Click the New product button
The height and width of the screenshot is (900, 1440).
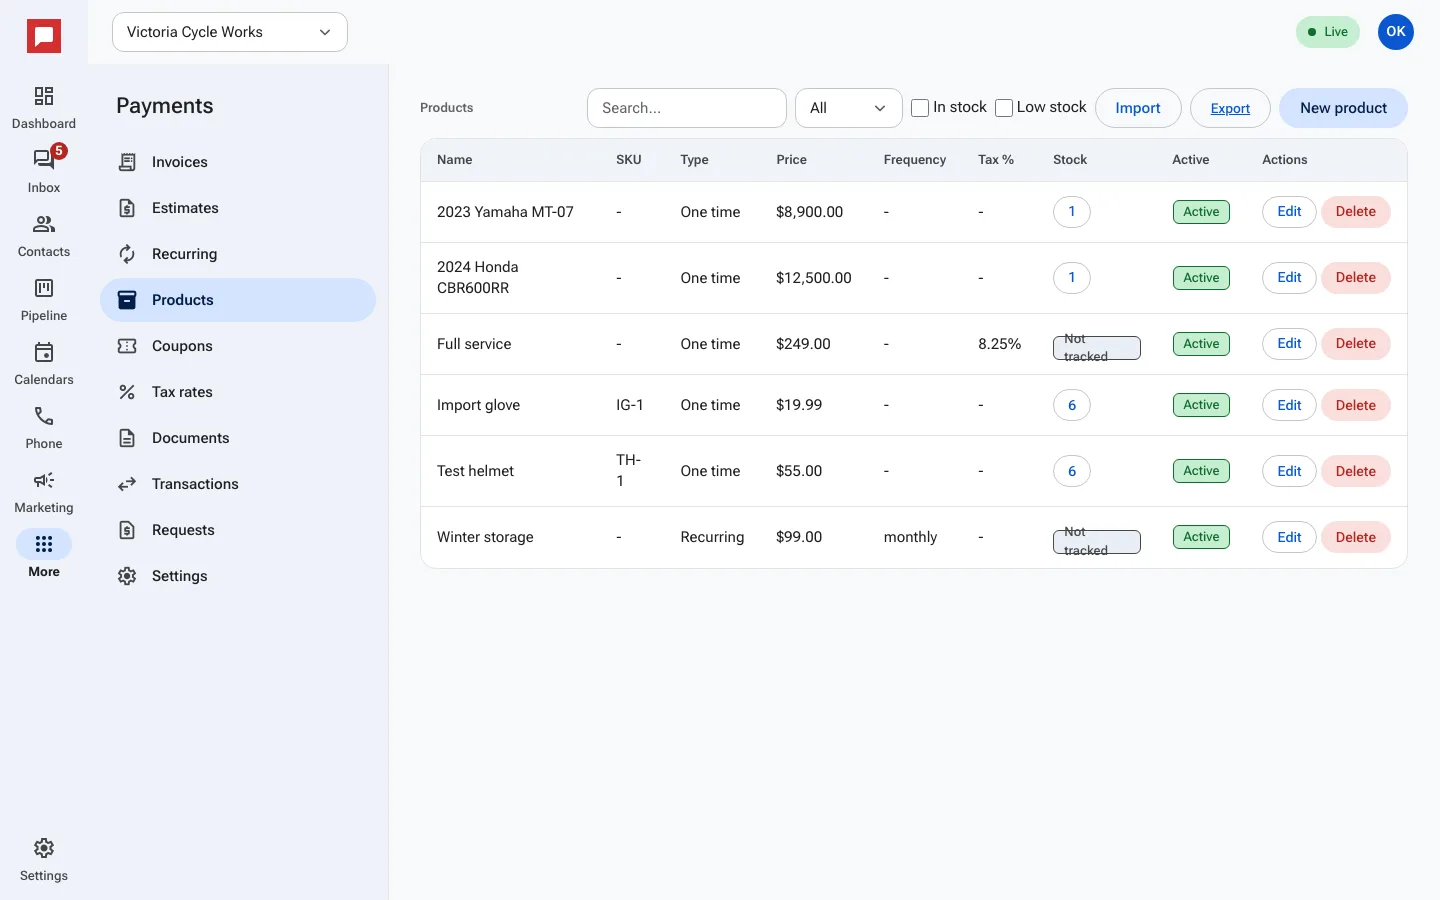pos(1343,108)
